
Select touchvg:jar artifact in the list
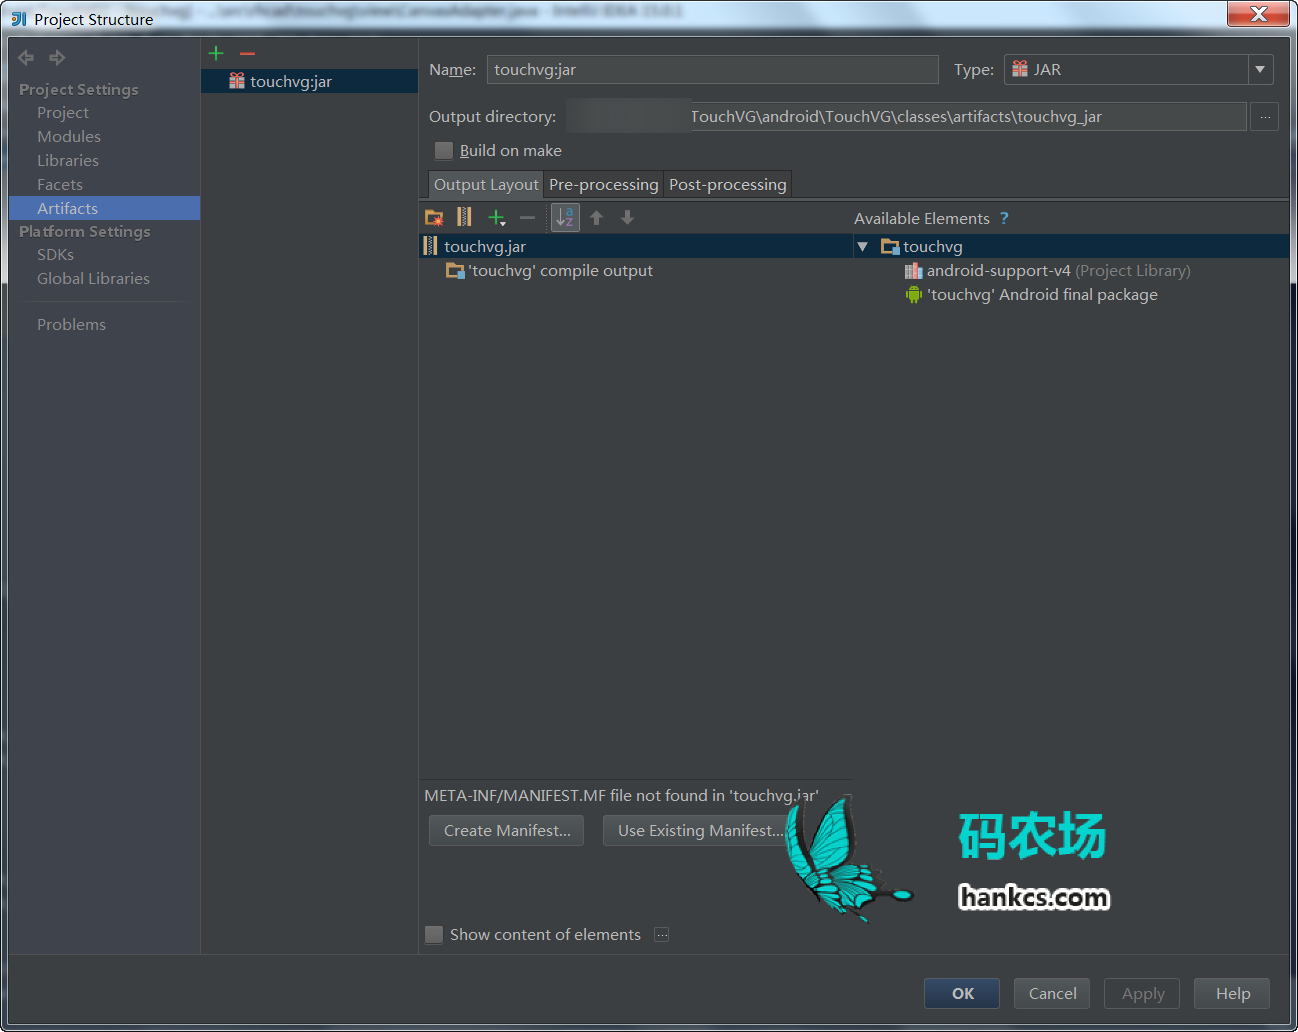309,81
